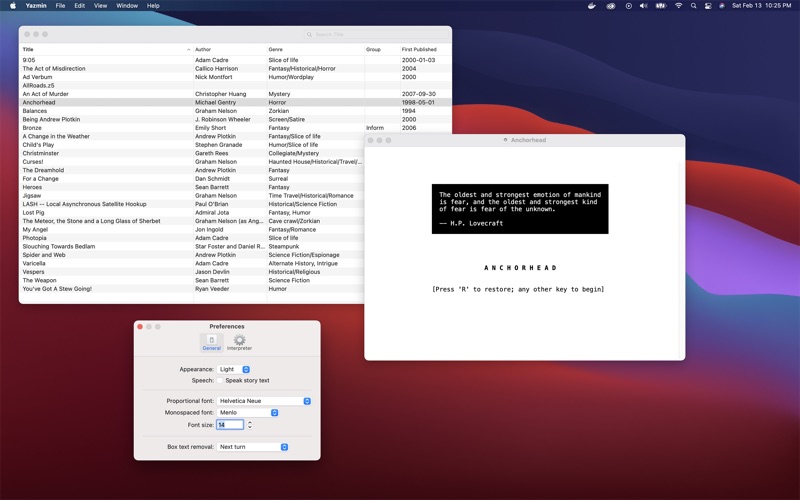Viewport: 800px width, 500px height.
Task: Click the Wi-Fi status icon
Action: pos(678,6)
